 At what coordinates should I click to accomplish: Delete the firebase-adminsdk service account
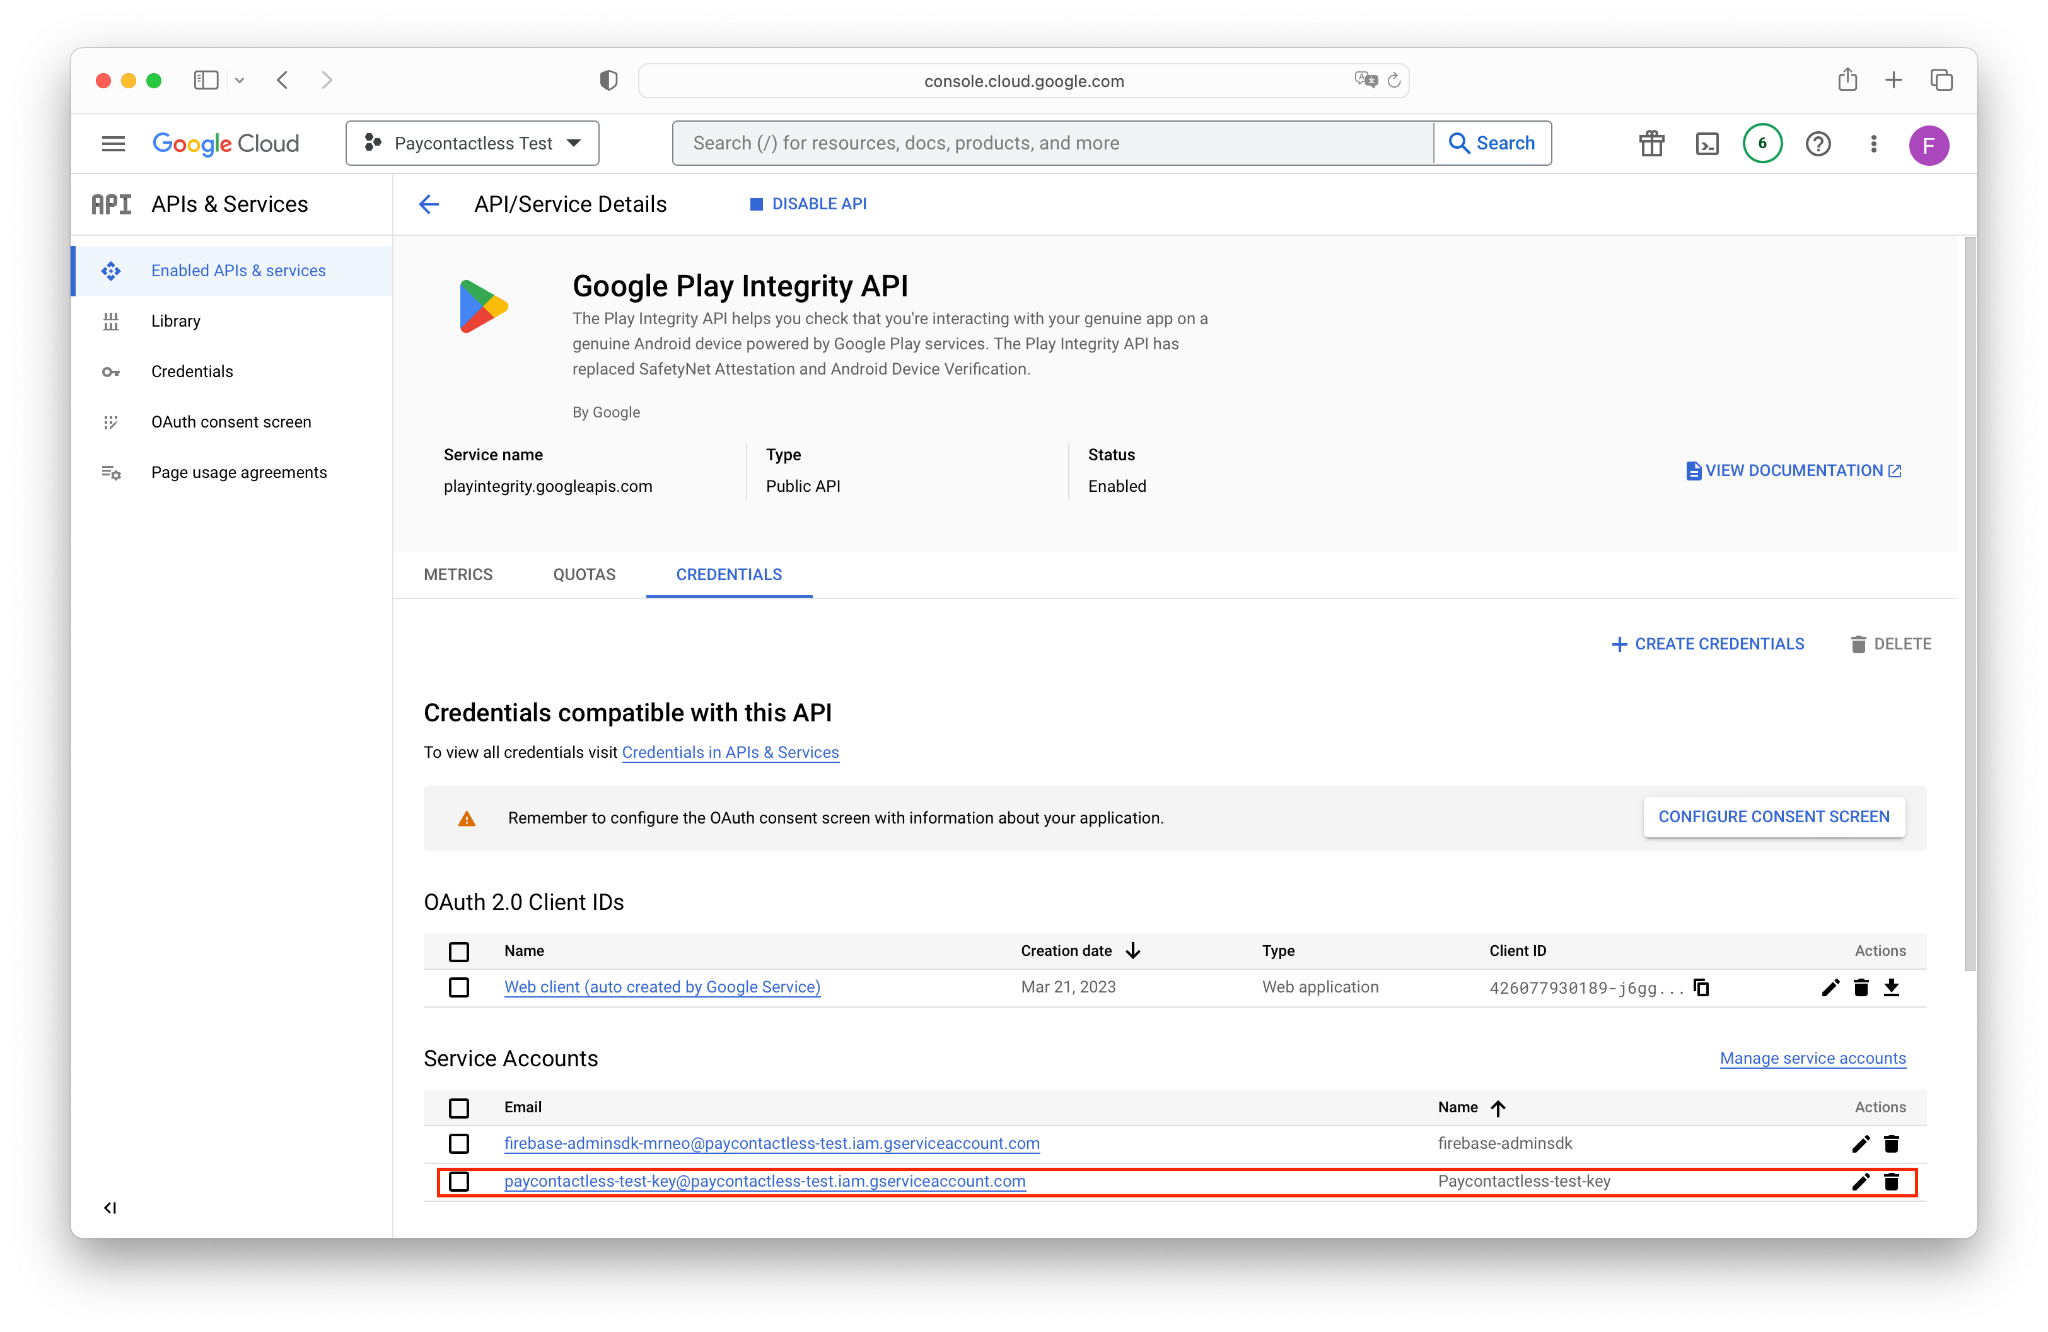click(1891, 1144)
